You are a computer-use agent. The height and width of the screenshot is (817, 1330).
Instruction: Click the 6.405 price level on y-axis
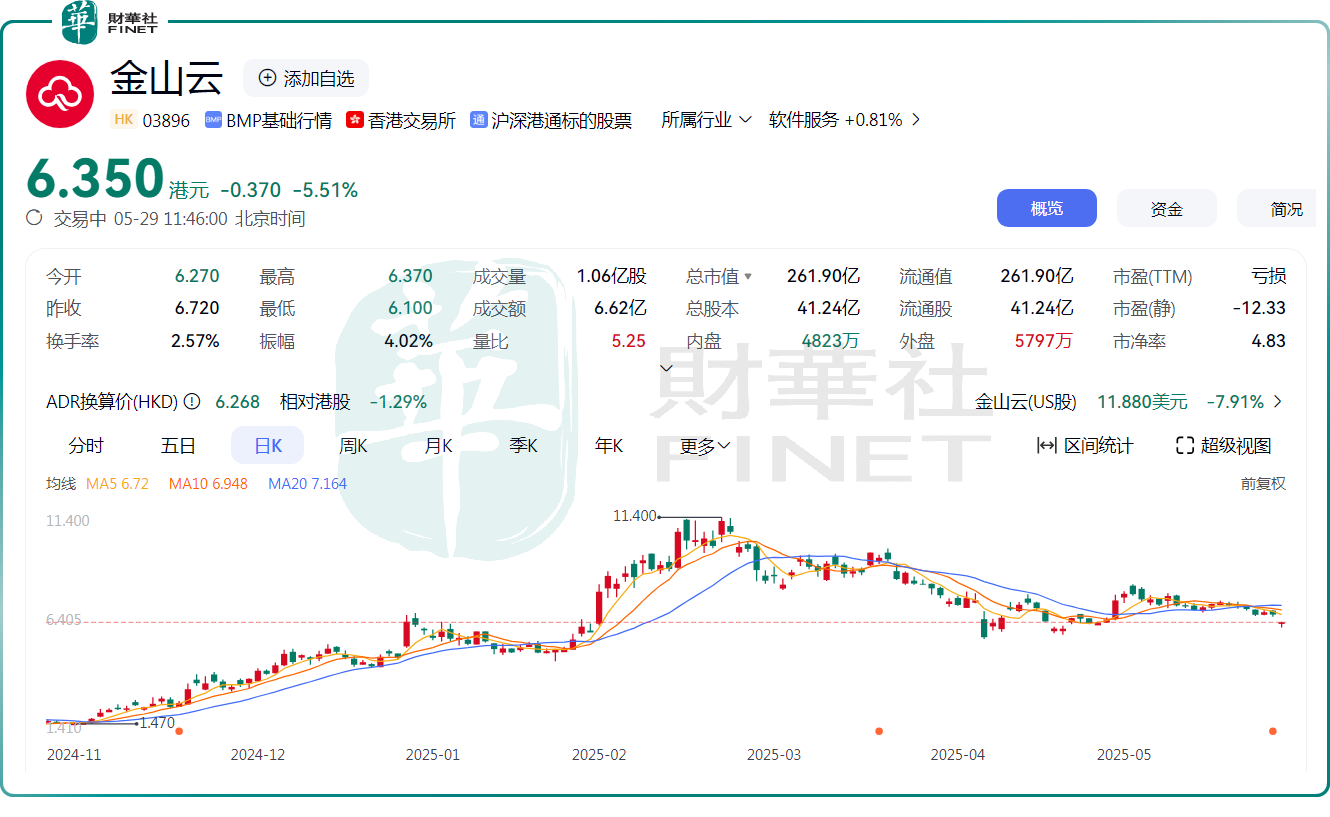pyautogui.click(x=63, y=621)
